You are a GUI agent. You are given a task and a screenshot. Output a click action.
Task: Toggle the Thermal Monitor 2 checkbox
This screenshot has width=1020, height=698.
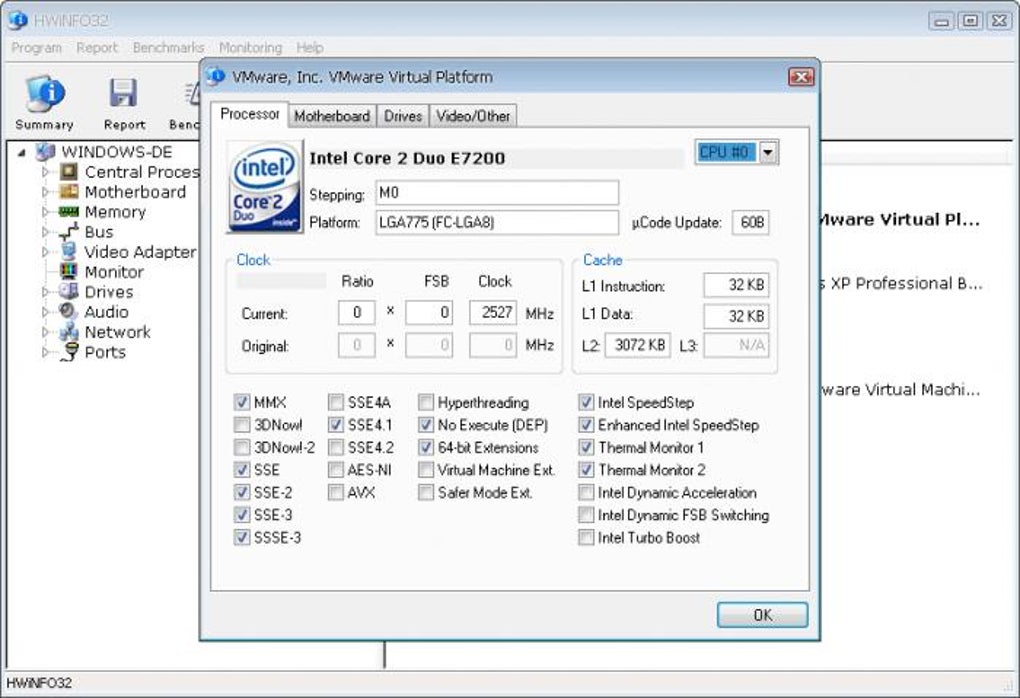pos(586,470)
